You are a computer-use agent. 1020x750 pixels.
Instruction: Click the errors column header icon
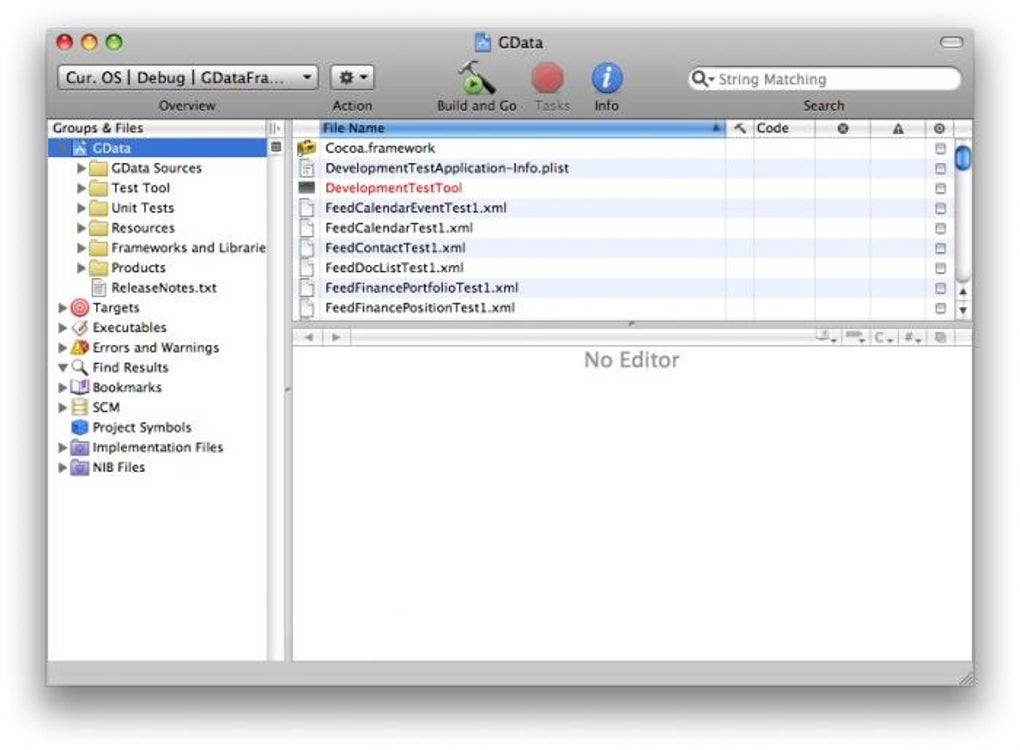[842, 129]
